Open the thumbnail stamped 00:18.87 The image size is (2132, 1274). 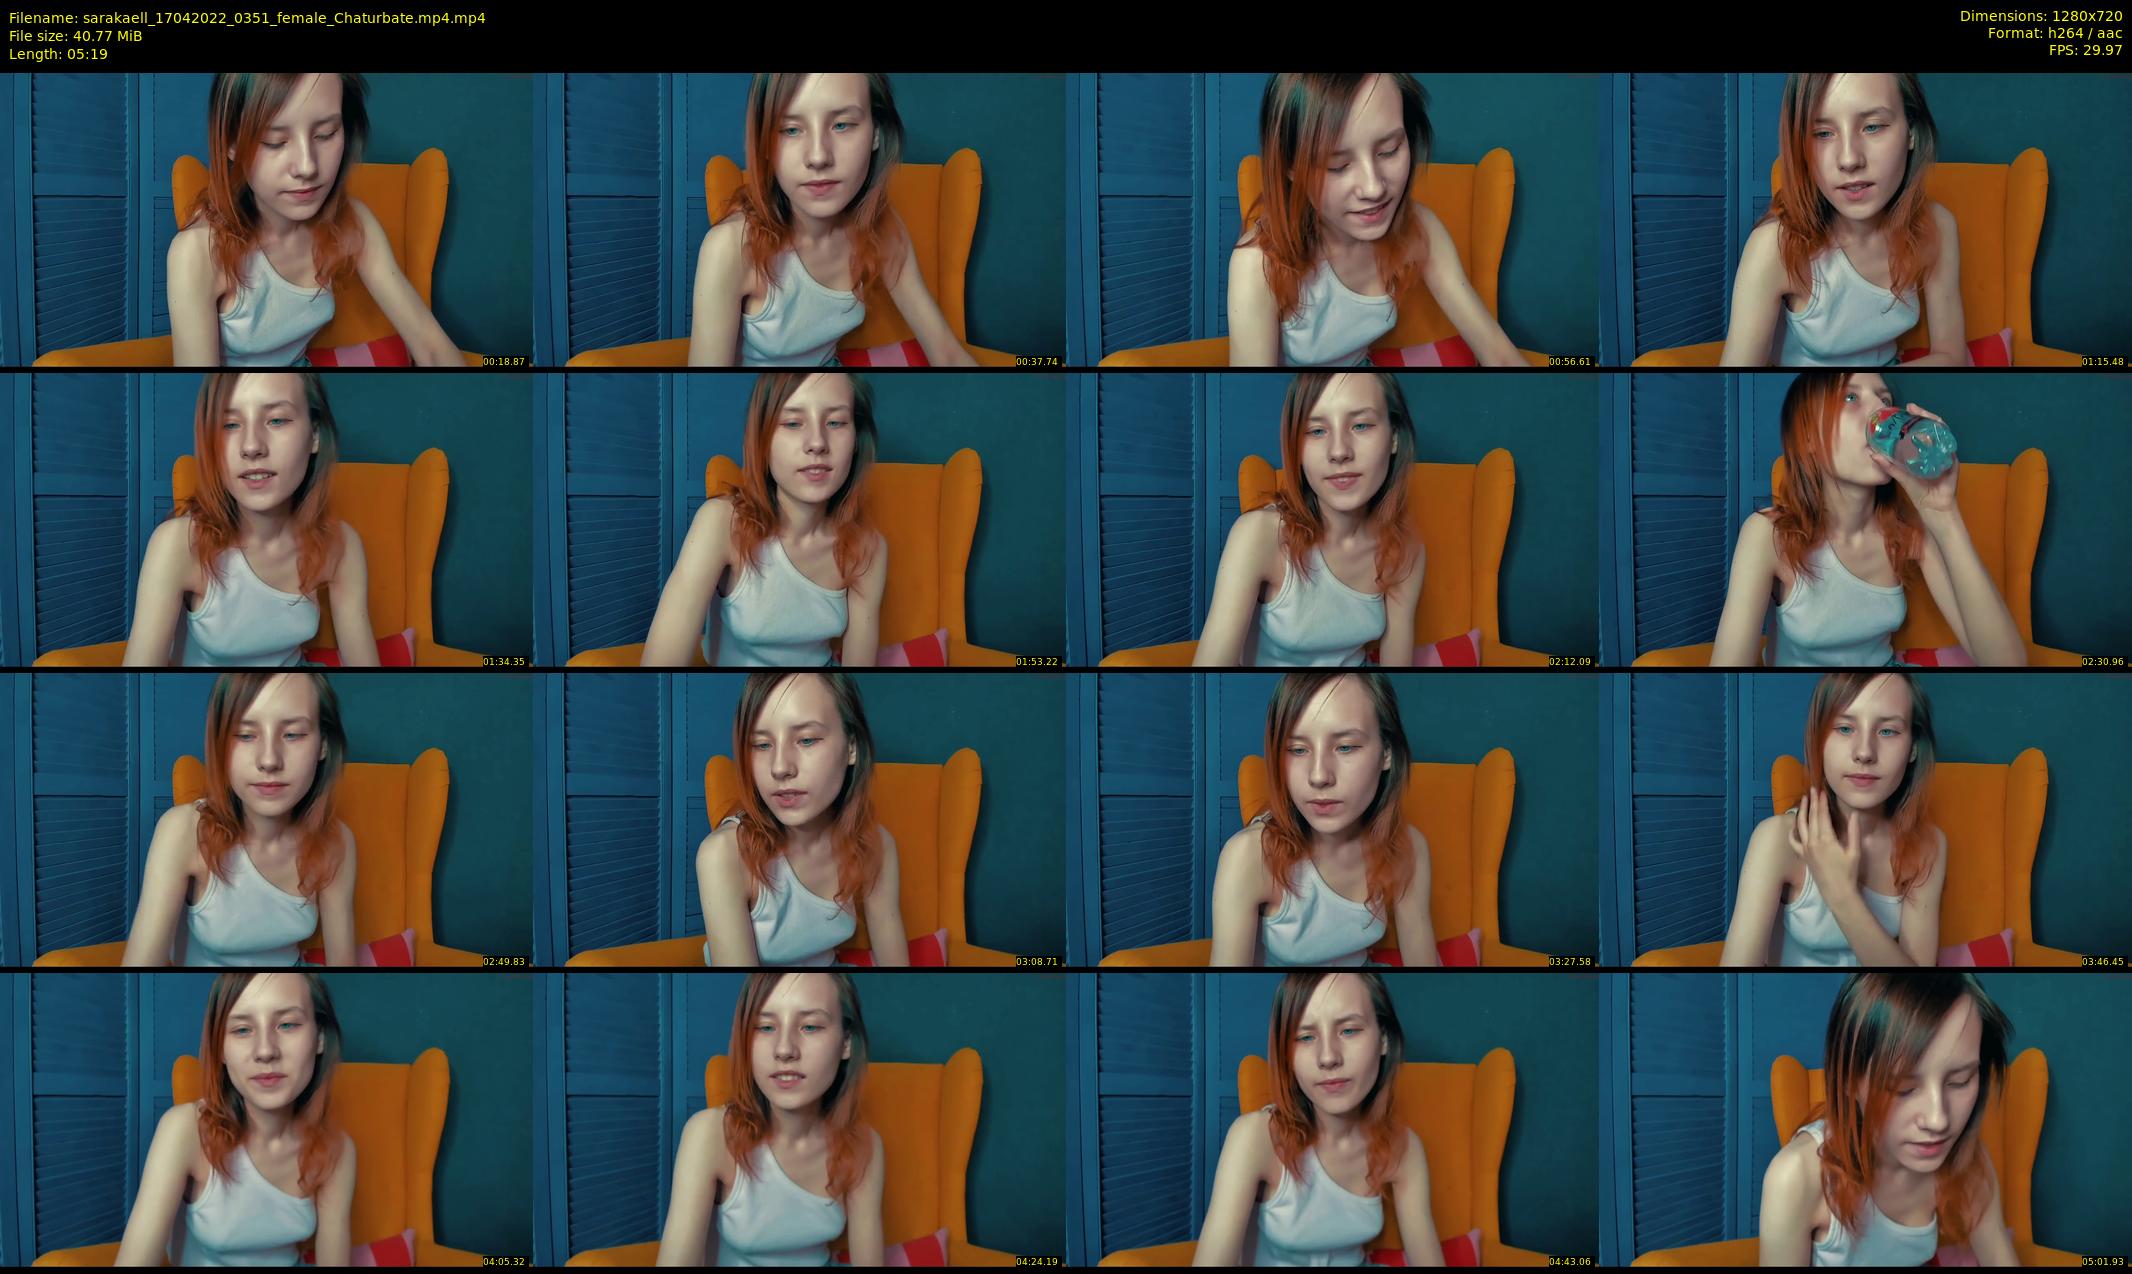tap(264, 220)
